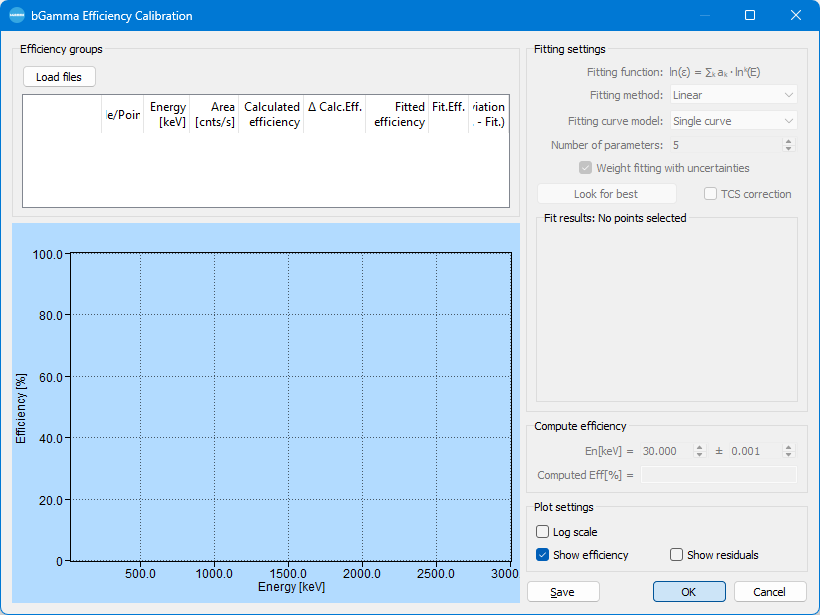820x615 pixels.
Task: Click the OK button
Action: pyautogui.click(x=689, y=592)
